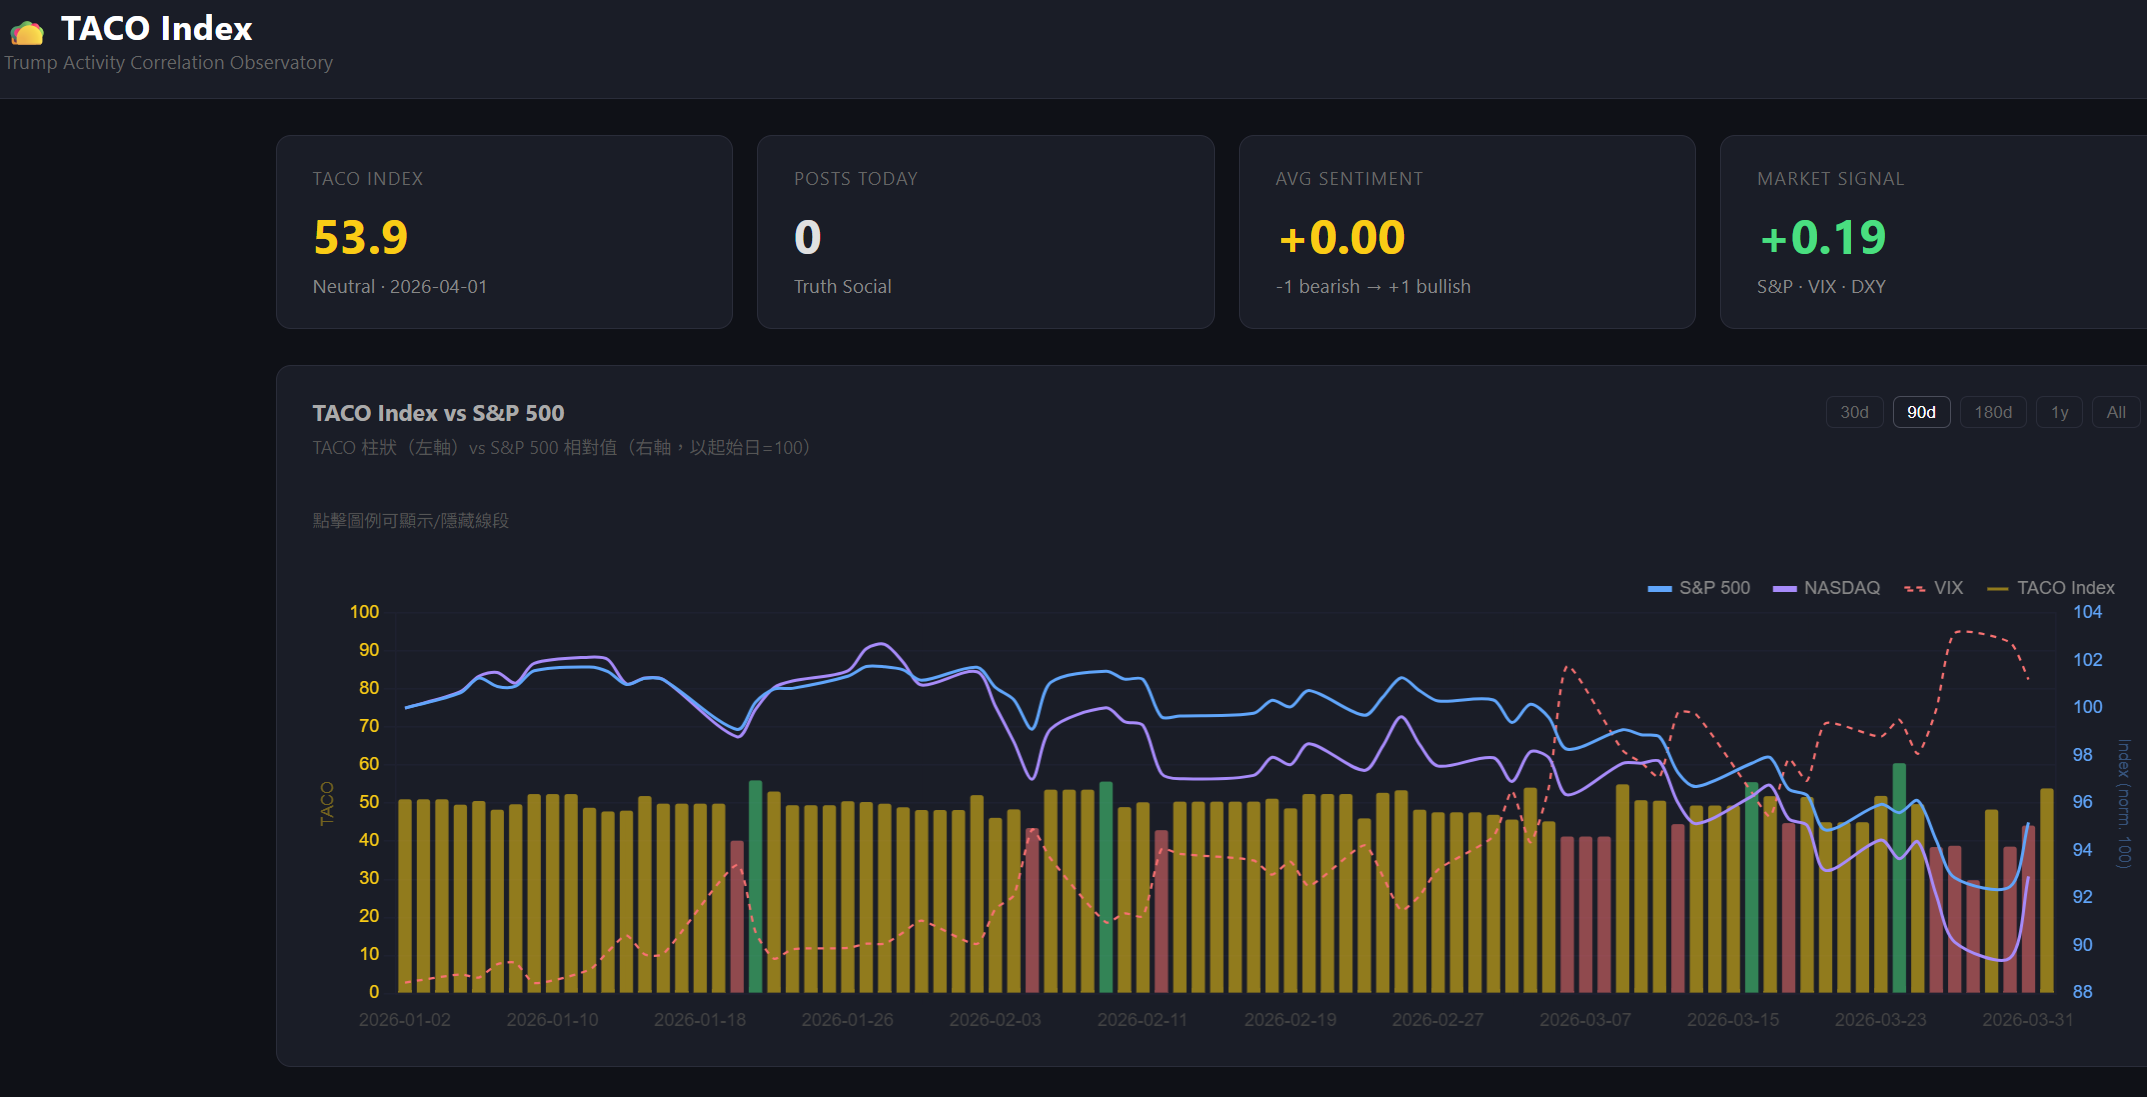Open the TACO INDEX 53.9 card
Image resolution: width=2147 pixels, height=1097 pixels.
tap(504, 232)
